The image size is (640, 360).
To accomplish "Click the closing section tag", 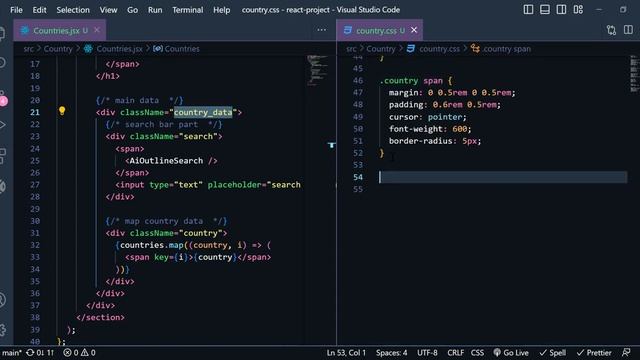I will coord(100,318).
